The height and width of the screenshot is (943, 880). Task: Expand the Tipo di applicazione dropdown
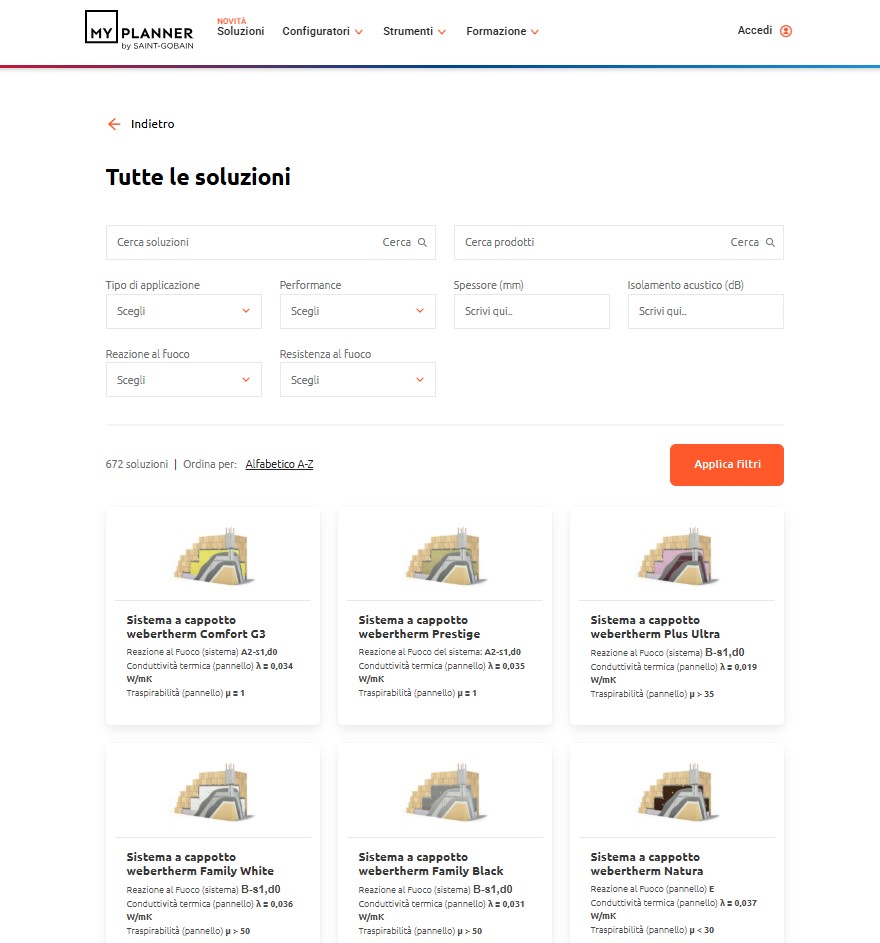click(x=184, y=311)
